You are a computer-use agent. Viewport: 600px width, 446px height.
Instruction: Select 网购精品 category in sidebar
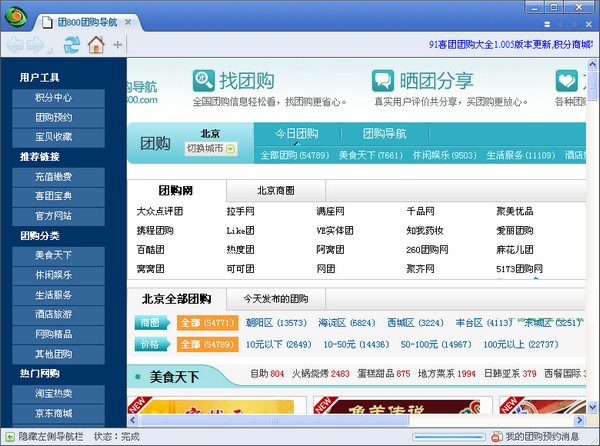pyautogui.click(x=58, y=334)
